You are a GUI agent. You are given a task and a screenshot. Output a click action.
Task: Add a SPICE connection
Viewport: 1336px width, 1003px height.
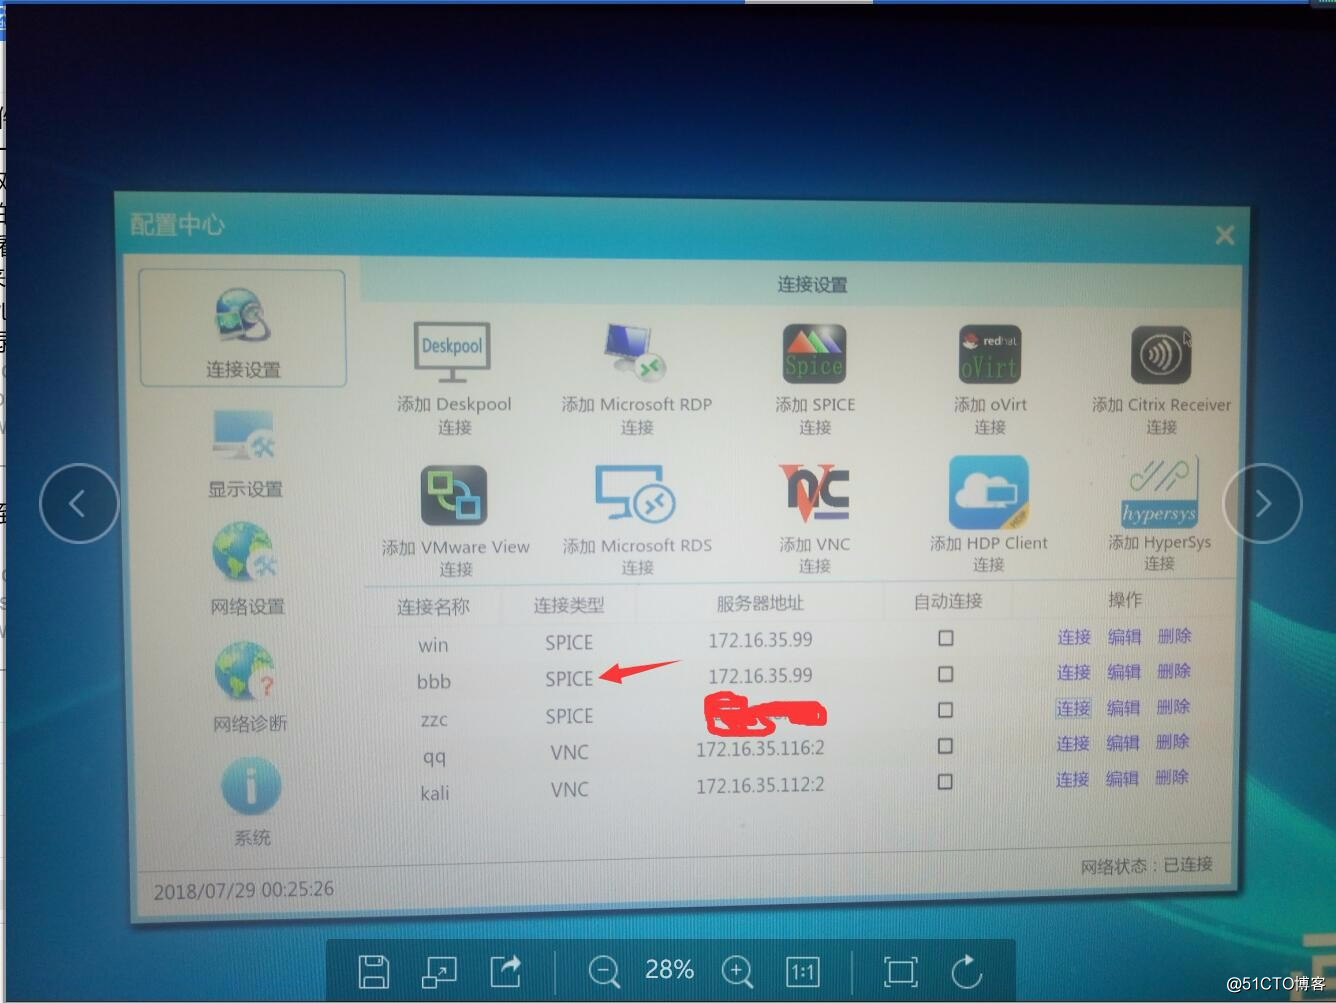pyautogui.click(x=814, y=379)
